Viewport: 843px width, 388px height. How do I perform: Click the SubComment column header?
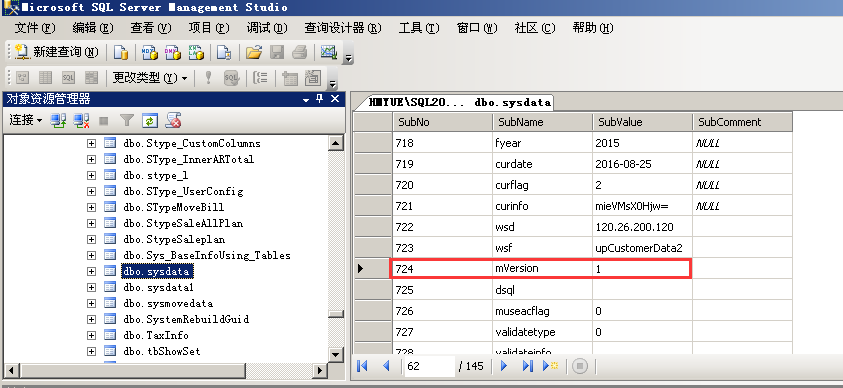tap(742, 122)
